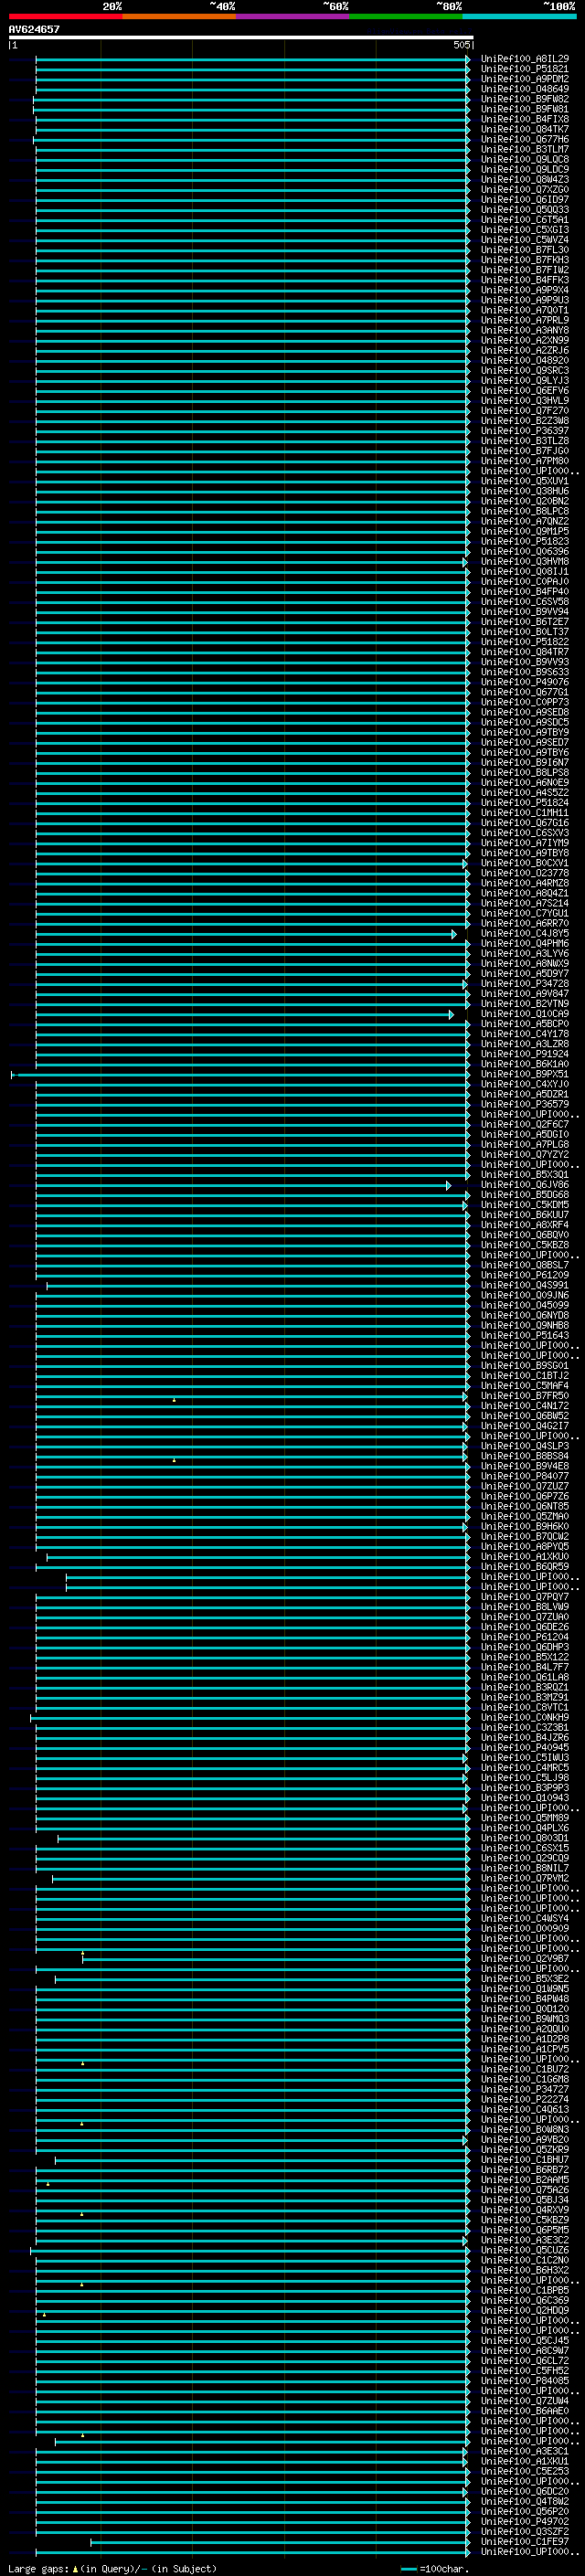This screenshot has width=585, height=2576.
Task: Click alignment bar of UniRef100_Q6JV86
Action: 242,1185
